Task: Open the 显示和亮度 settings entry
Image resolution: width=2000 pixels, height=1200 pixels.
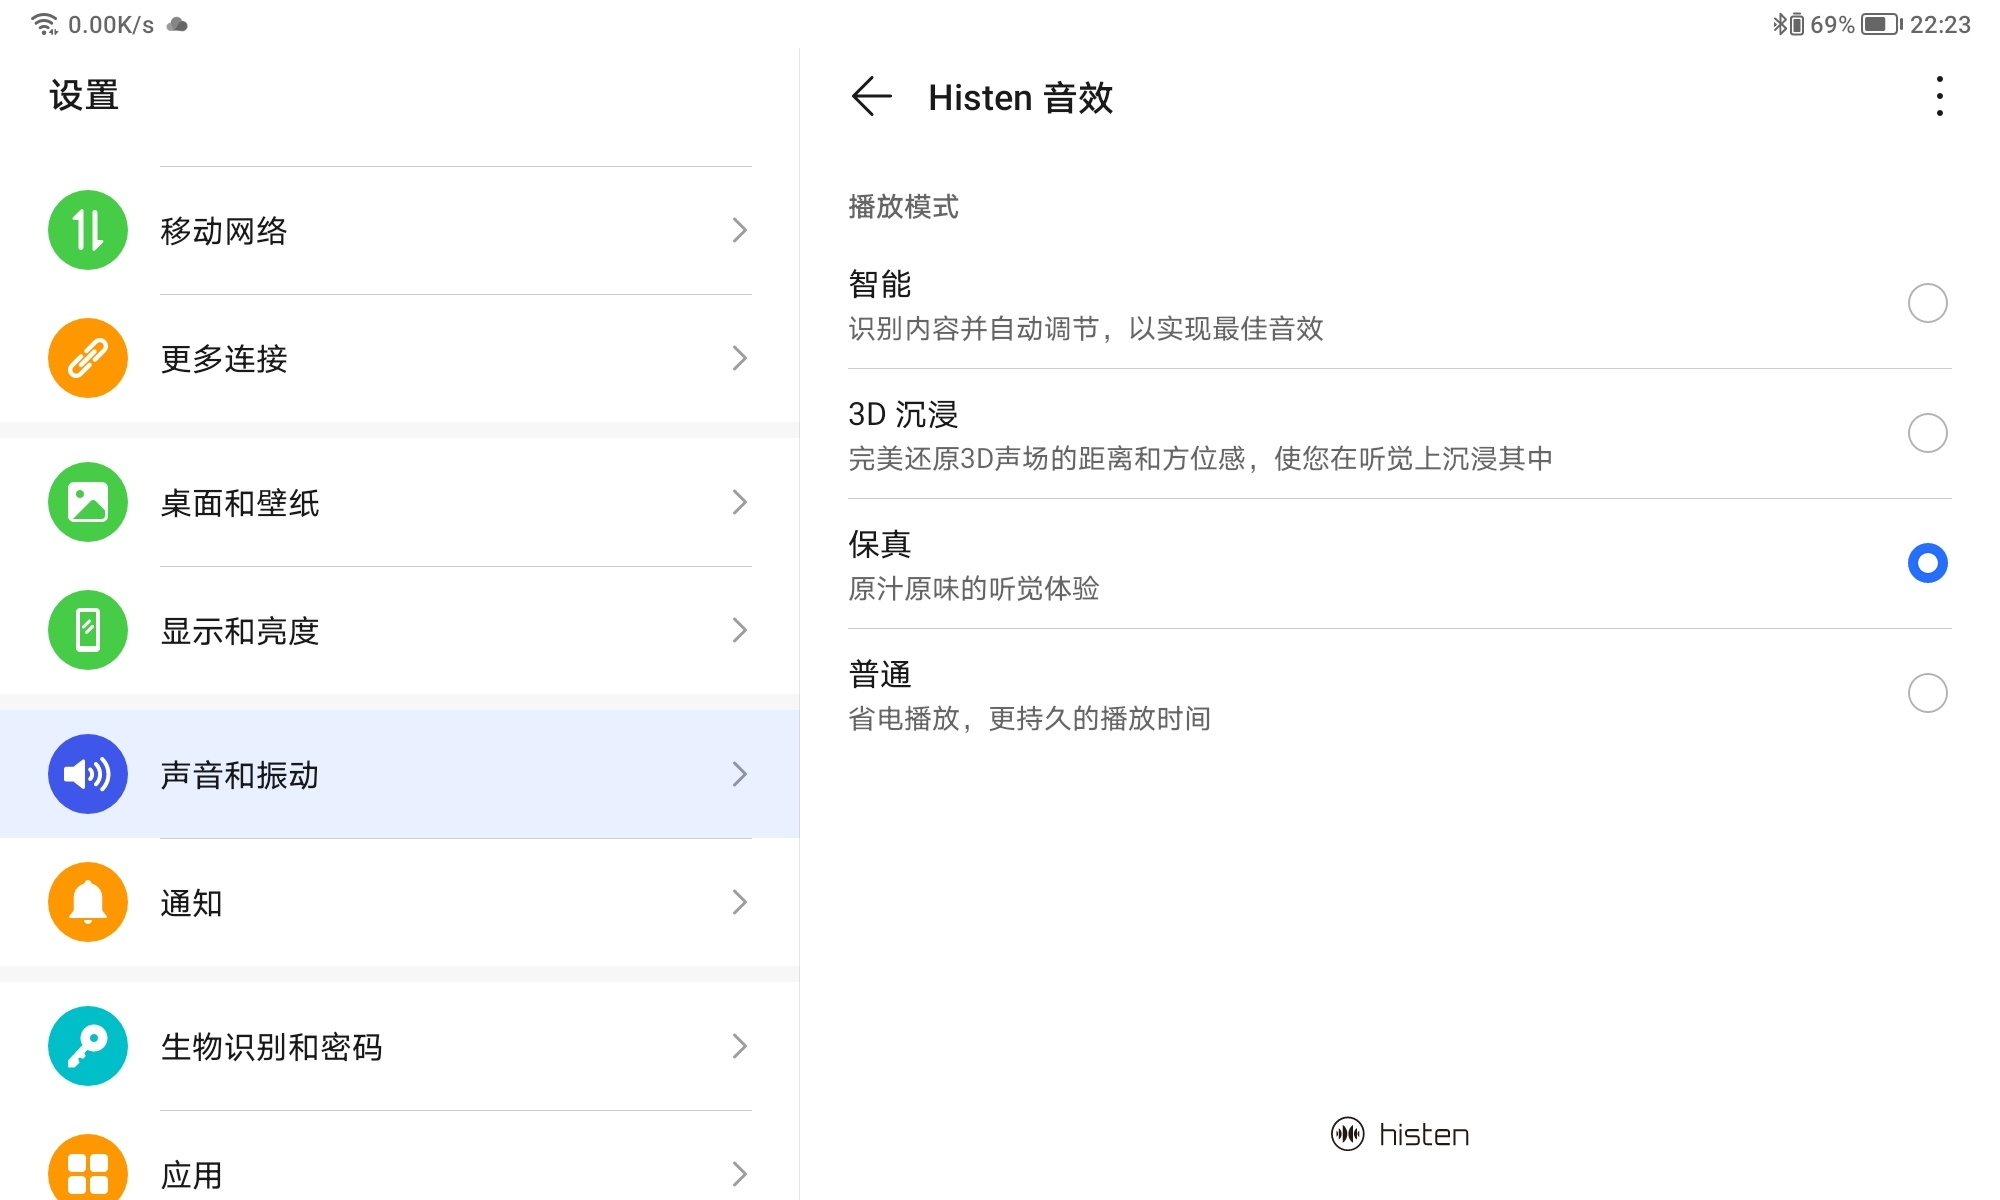Action: click(x=400, y=630)
